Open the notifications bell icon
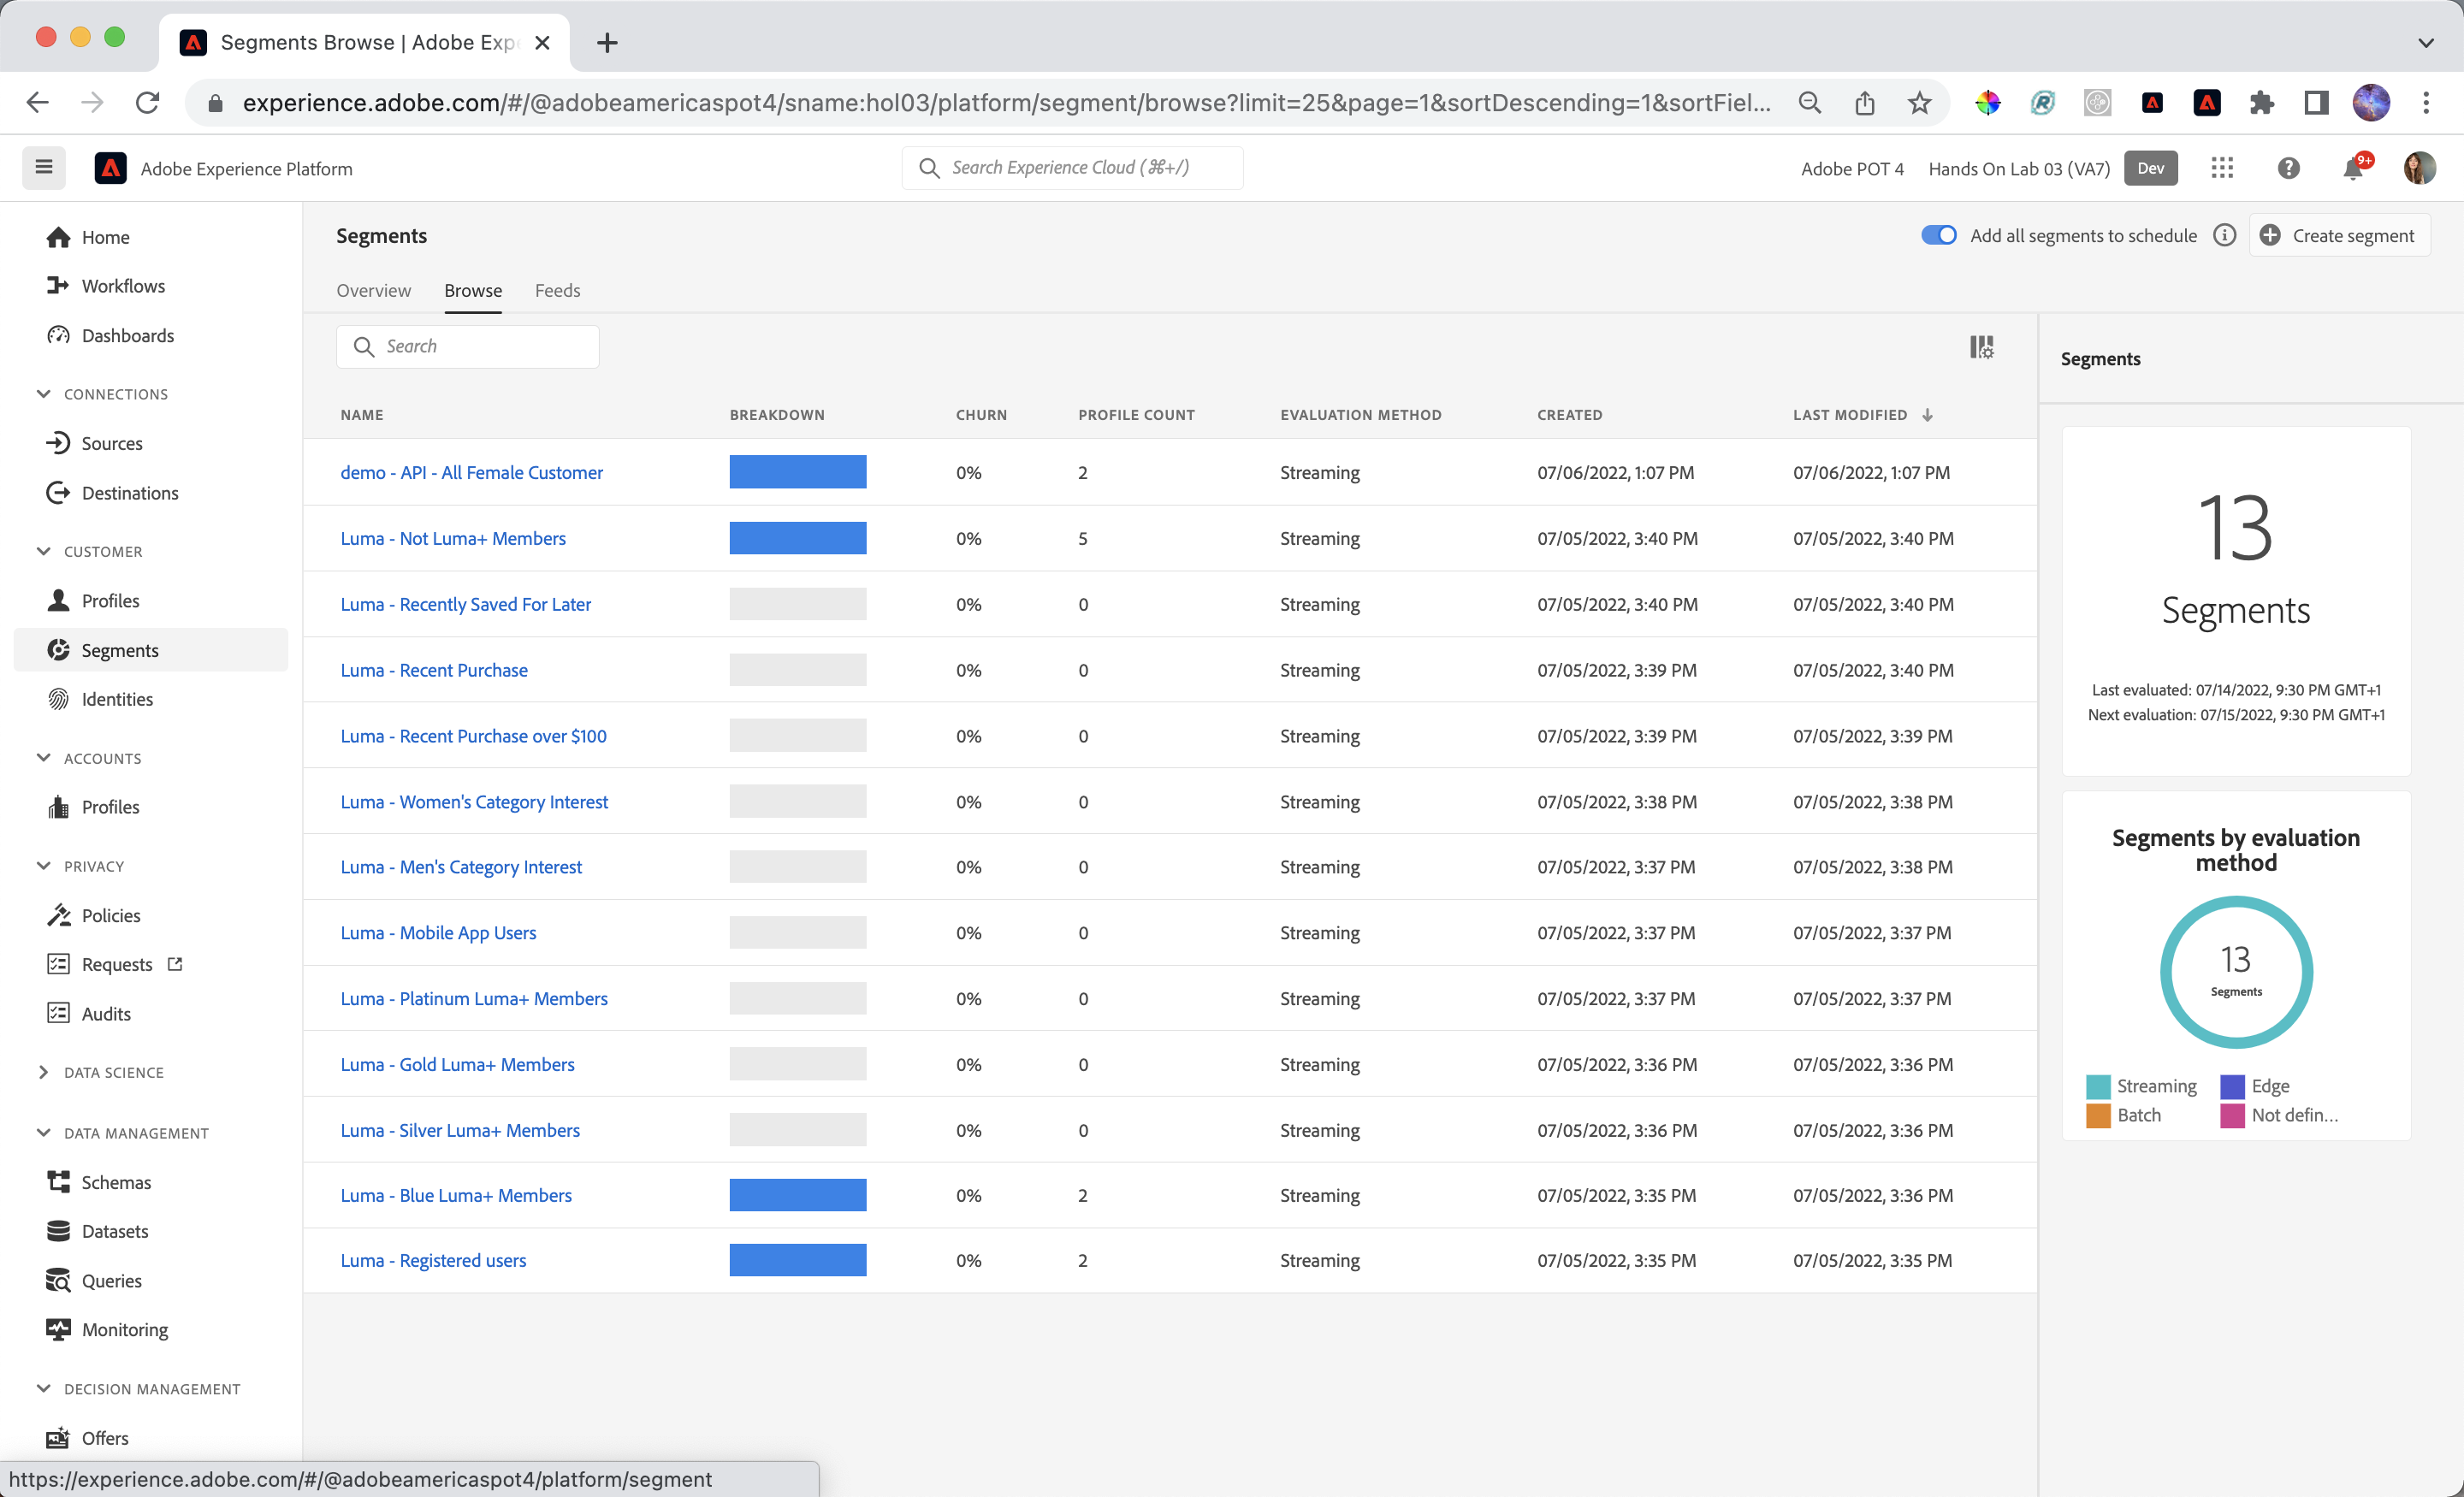This screenshot has height=1497, width=2464. 2353,168
